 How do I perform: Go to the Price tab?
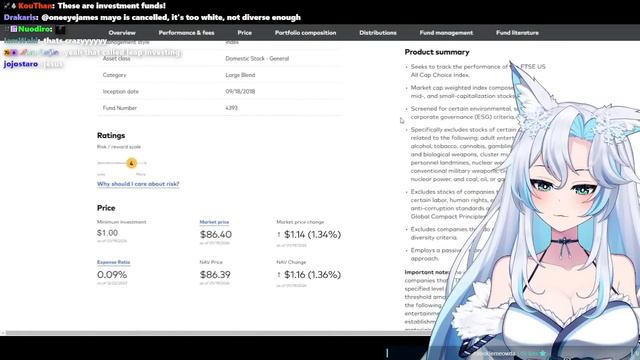244,33
